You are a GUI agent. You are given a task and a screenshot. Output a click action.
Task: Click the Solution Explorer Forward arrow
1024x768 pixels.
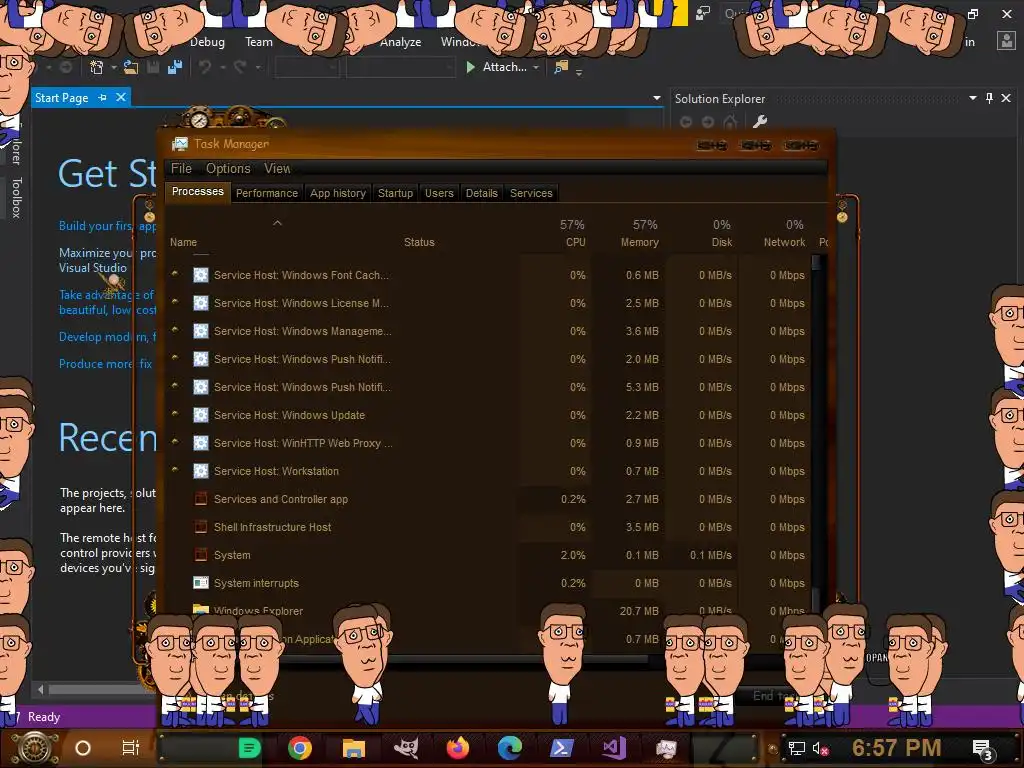pos(708,121)
